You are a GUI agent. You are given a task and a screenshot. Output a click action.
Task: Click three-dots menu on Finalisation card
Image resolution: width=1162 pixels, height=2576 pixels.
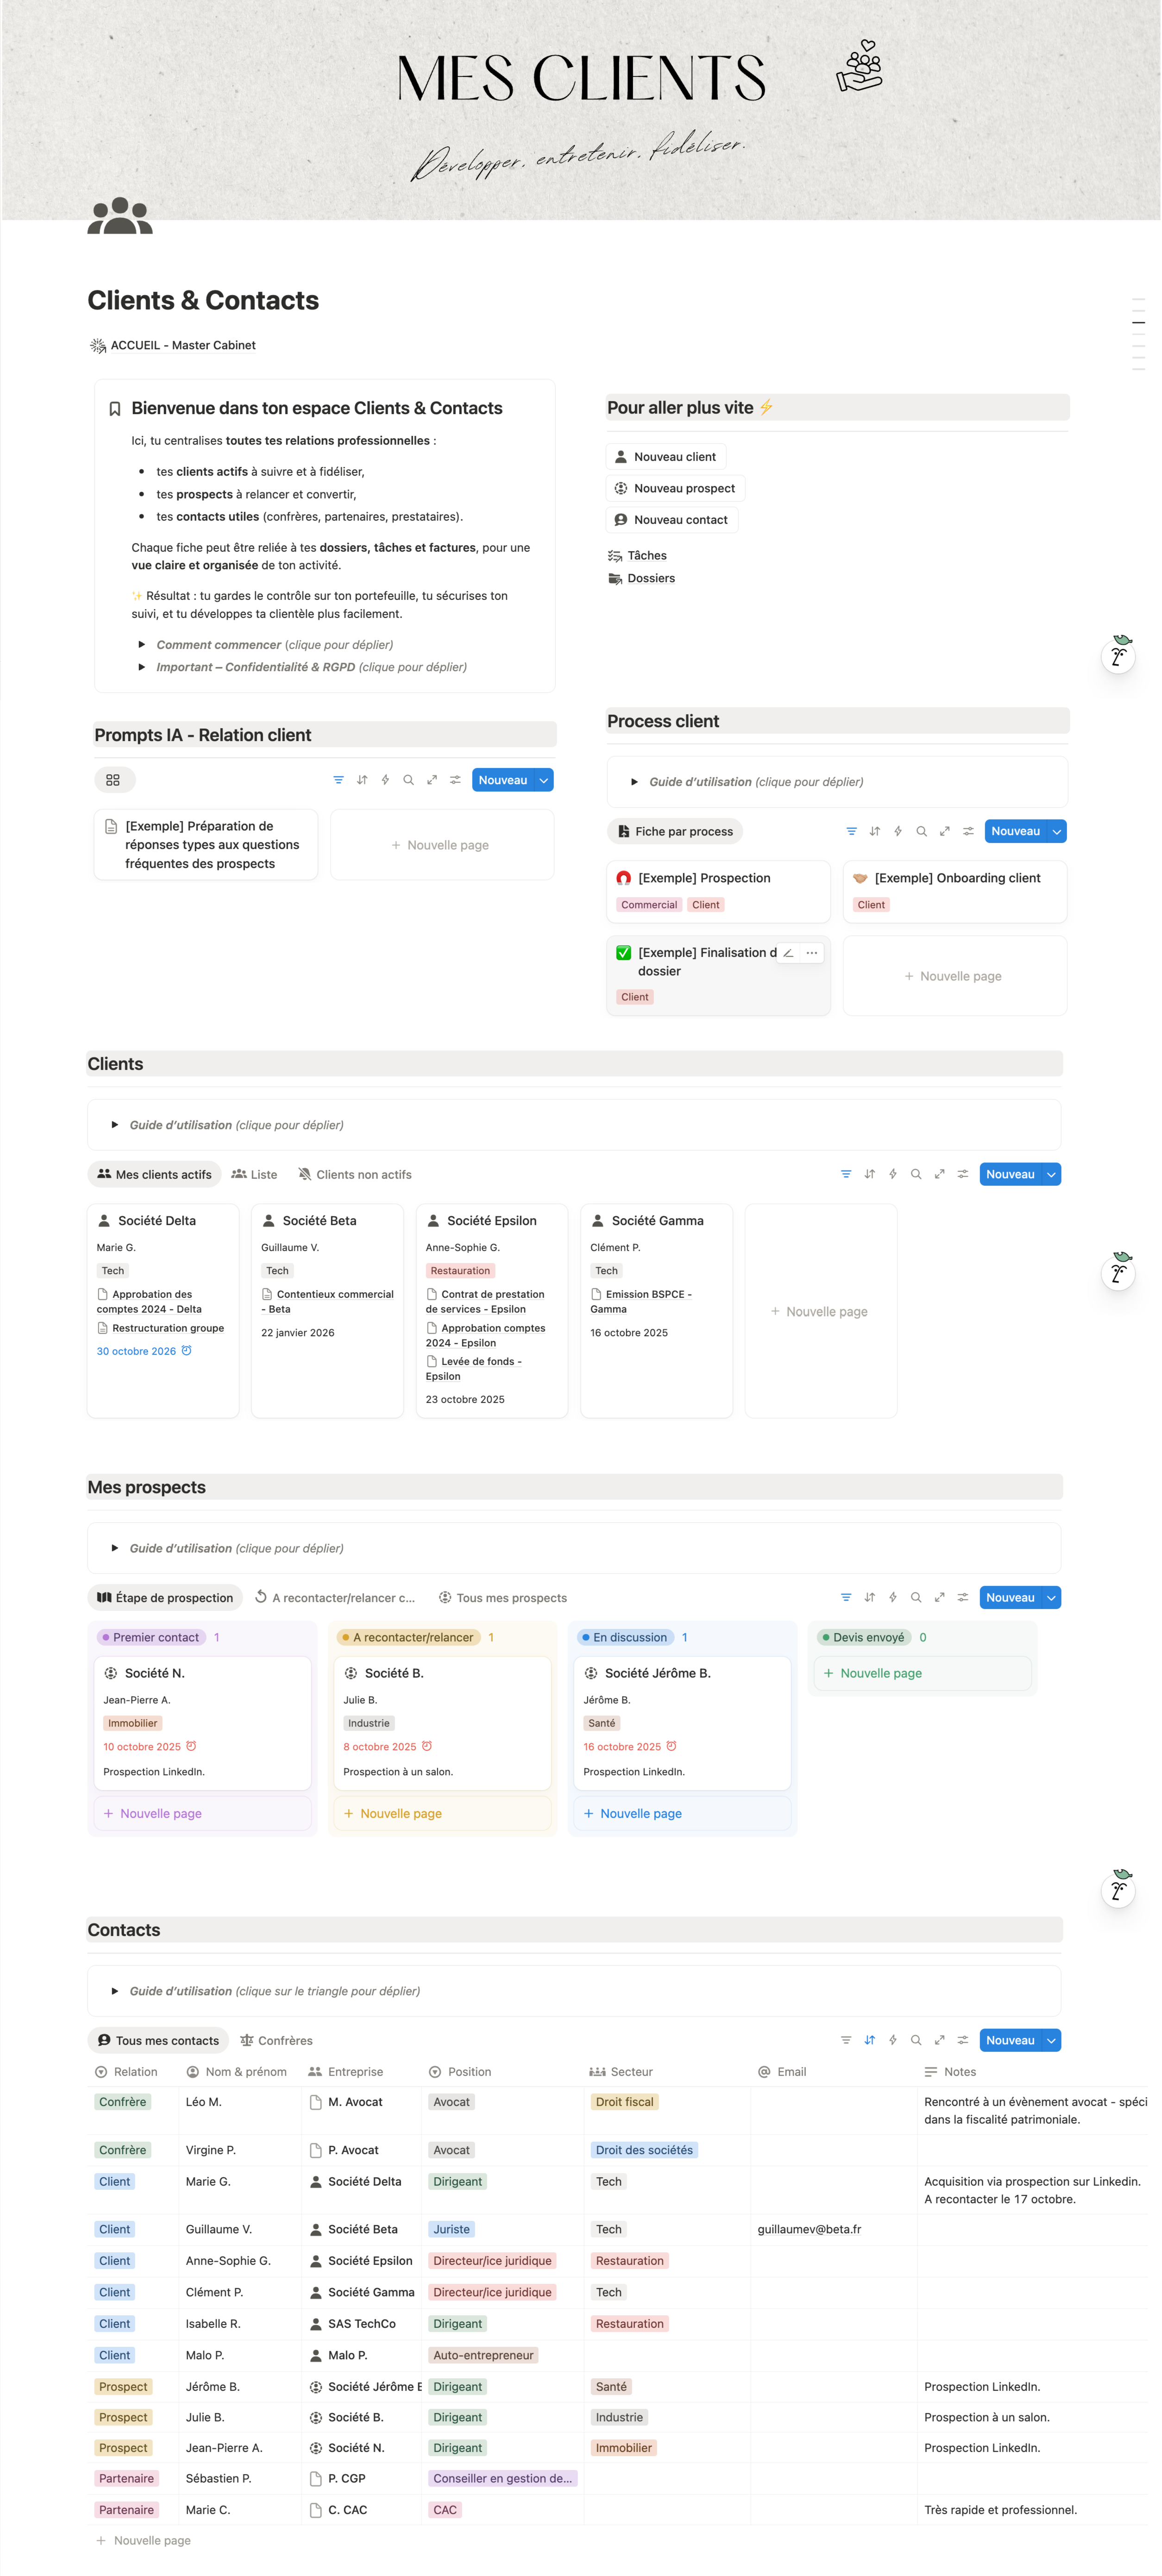[812, 953]
